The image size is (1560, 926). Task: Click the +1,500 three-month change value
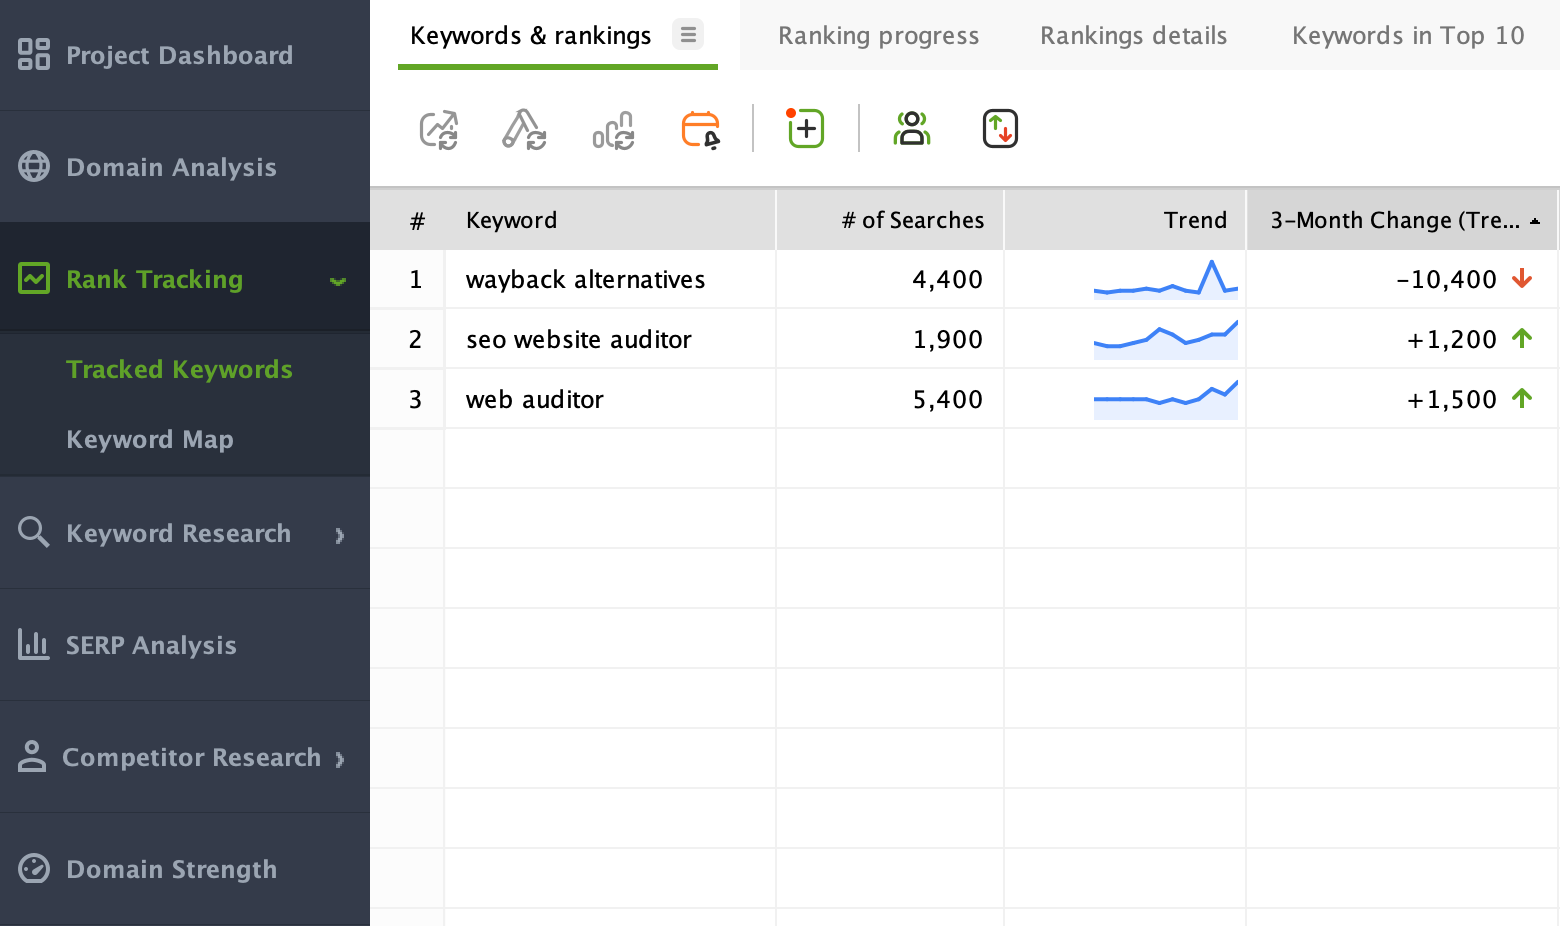coord(1452,400)
